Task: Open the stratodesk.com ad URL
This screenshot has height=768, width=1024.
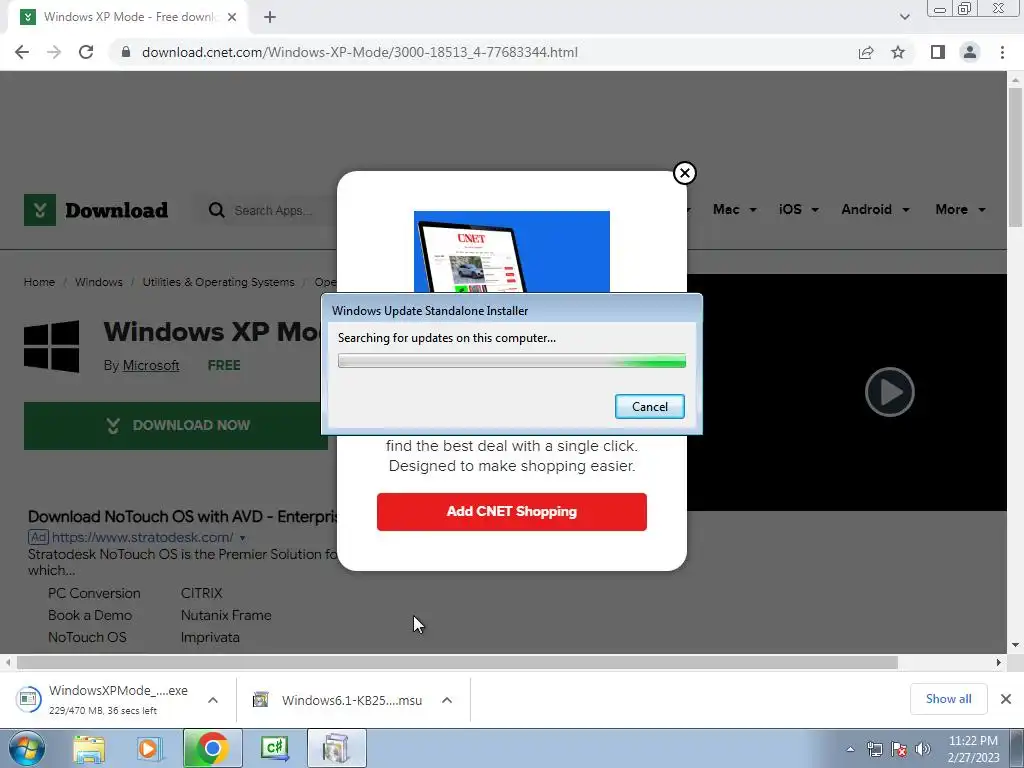Action: (142, 537)
